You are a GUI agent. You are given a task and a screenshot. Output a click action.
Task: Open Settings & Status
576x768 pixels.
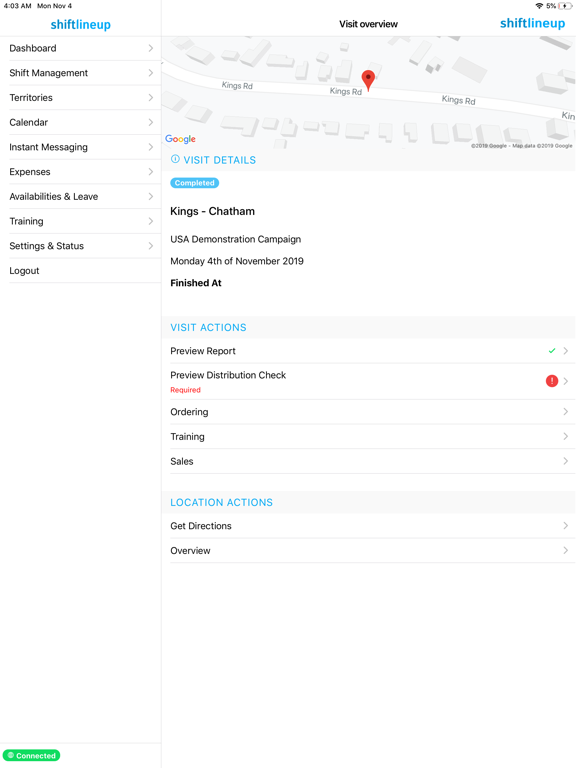click(81, 246)
